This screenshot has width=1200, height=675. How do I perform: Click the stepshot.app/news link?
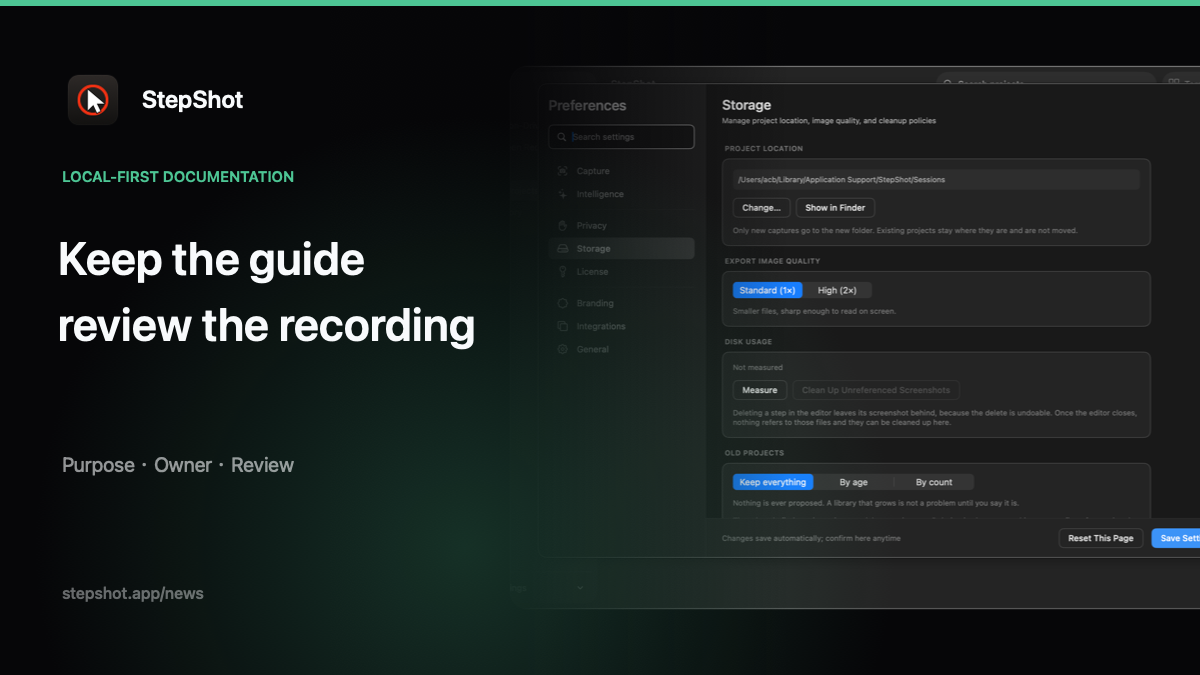(133, 593)
